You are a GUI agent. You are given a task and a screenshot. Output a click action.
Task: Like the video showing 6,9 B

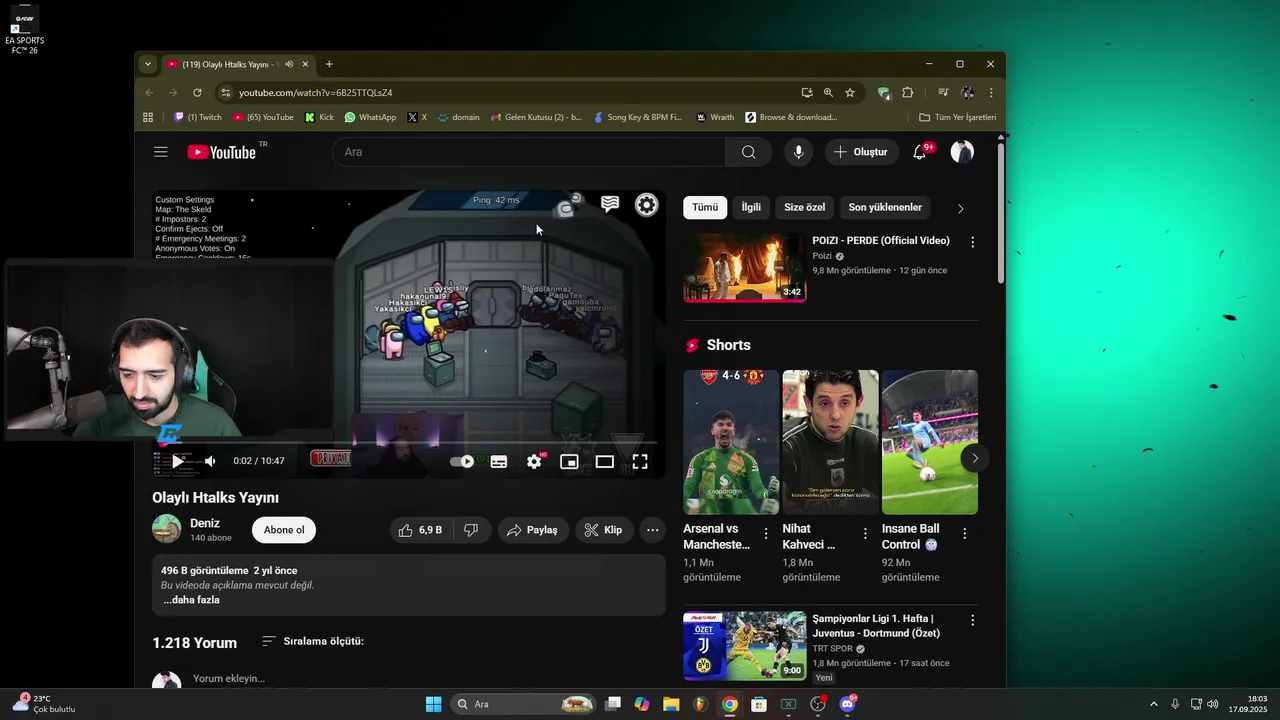pyautogui.click(x=420, y=530)
